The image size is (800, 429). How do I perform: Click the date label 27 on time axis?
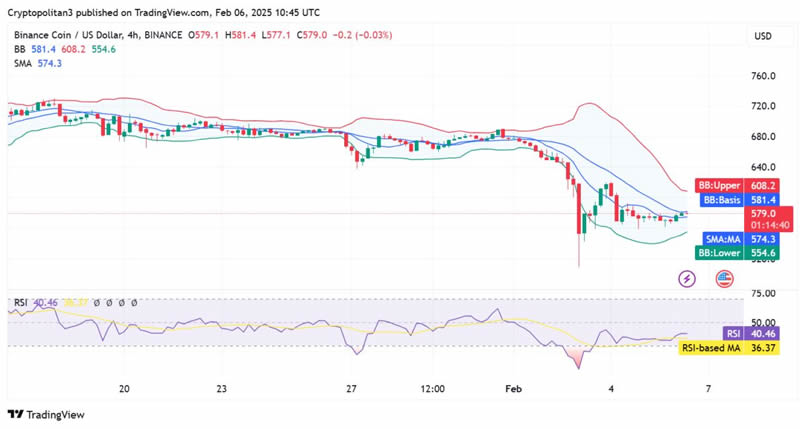[351, 389]
